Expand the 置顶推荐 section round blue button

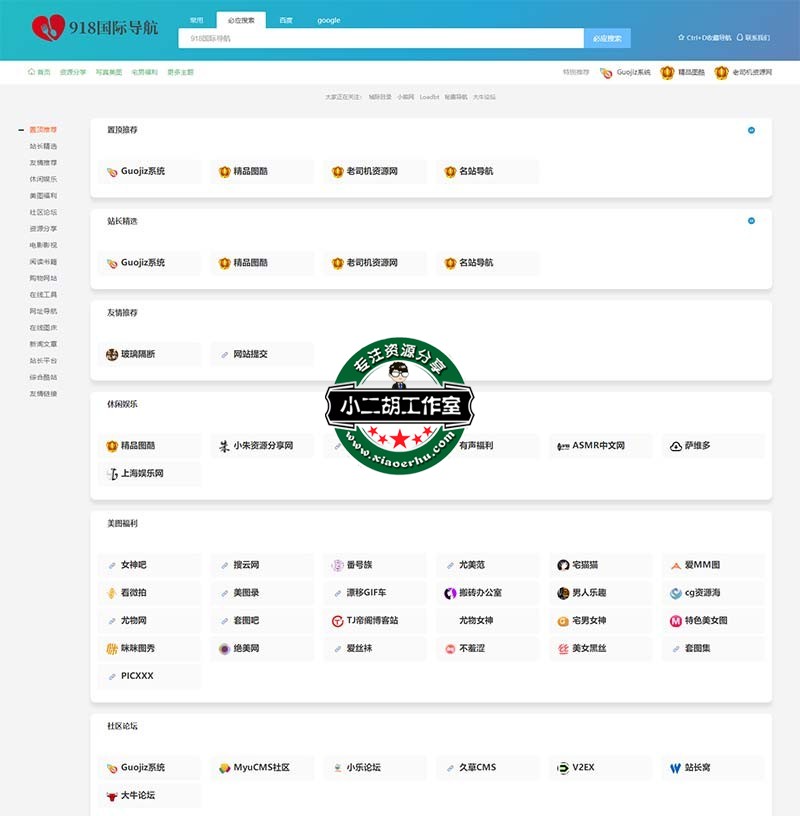pos(751,130)
